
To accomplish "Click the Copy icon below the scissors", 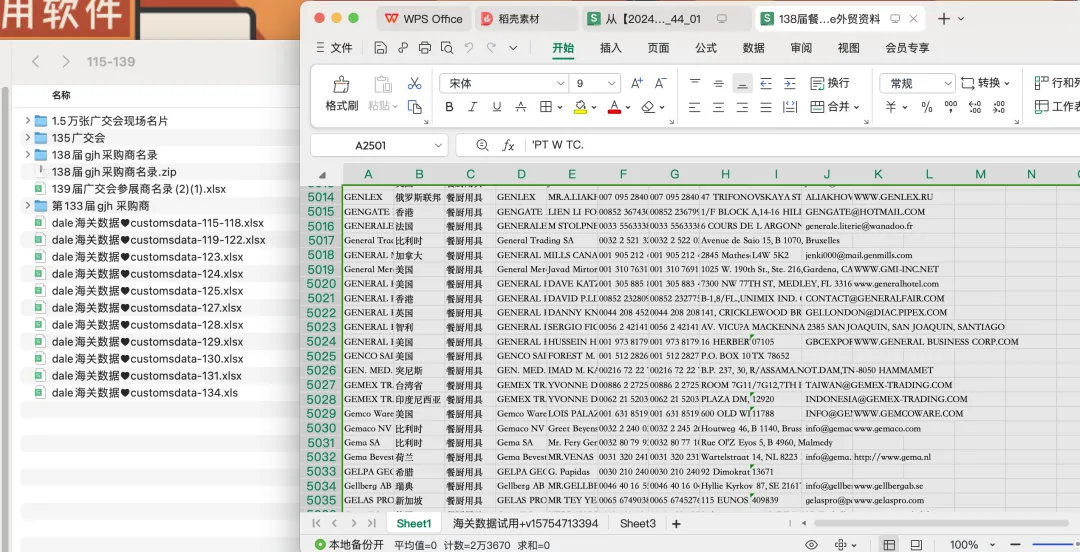I will tap(415, 107).
